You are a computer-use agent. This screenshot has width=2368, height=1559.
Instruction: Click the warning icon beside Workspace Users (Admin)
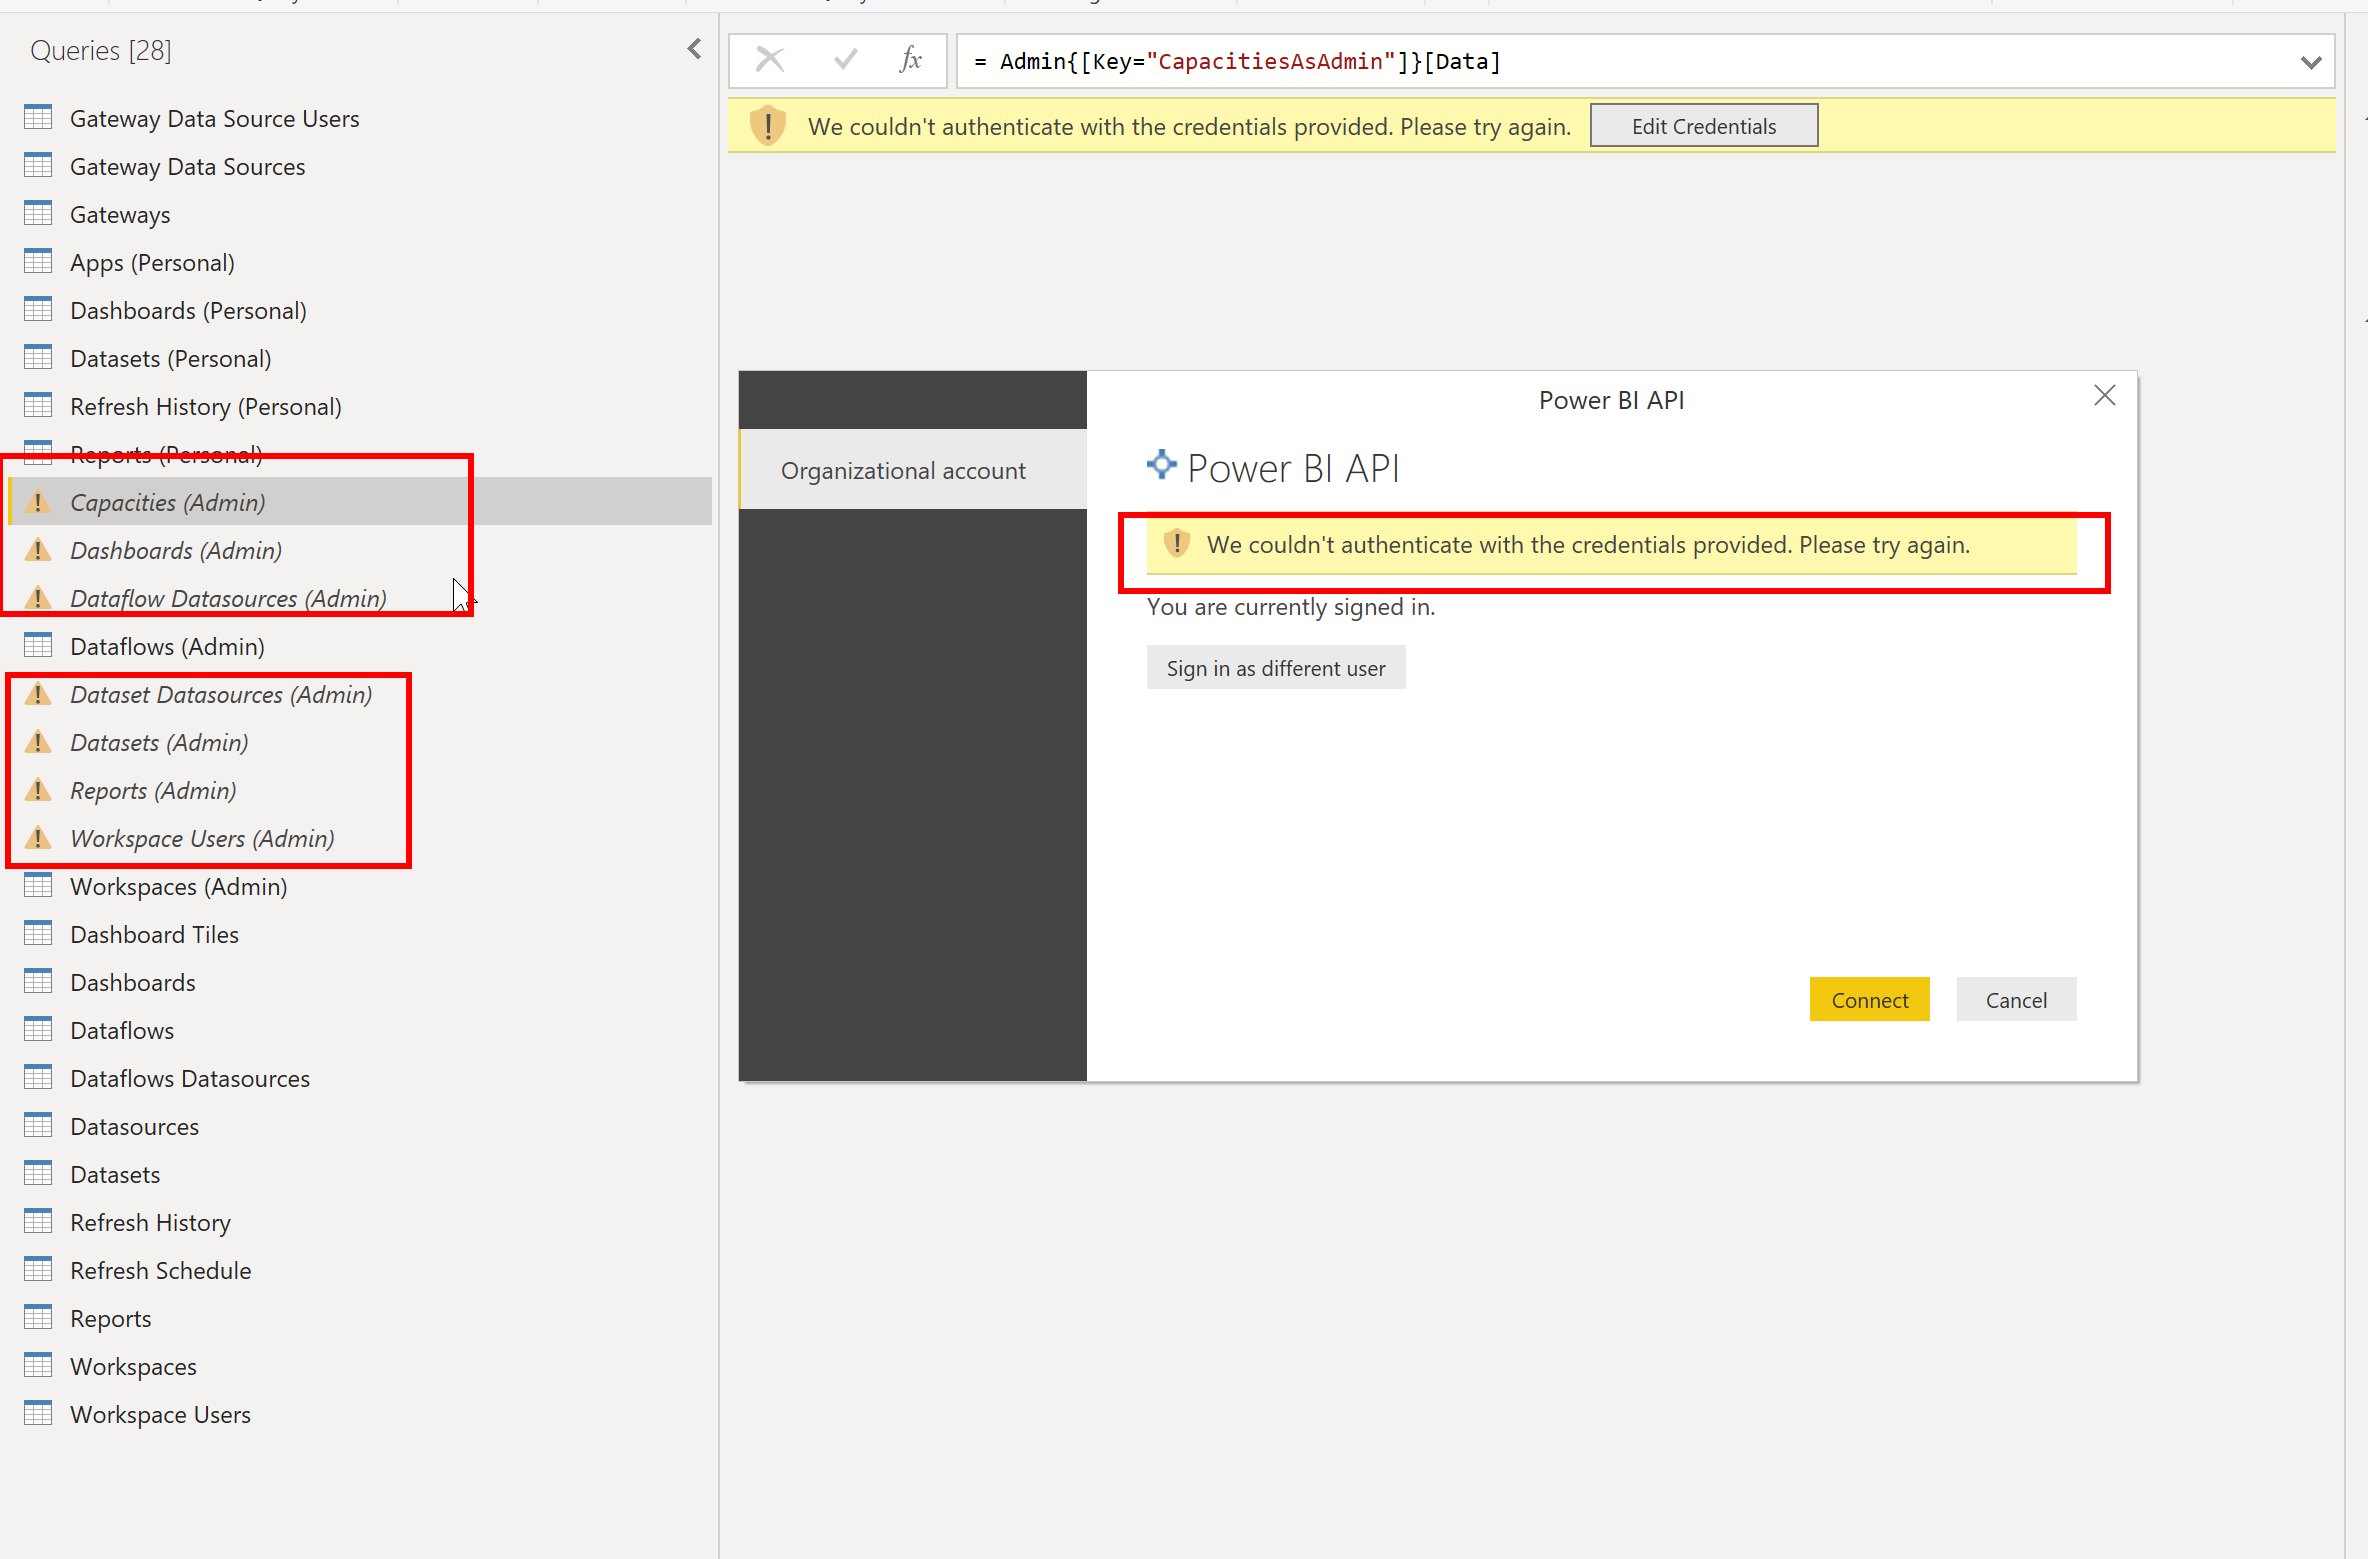[39, 838]
